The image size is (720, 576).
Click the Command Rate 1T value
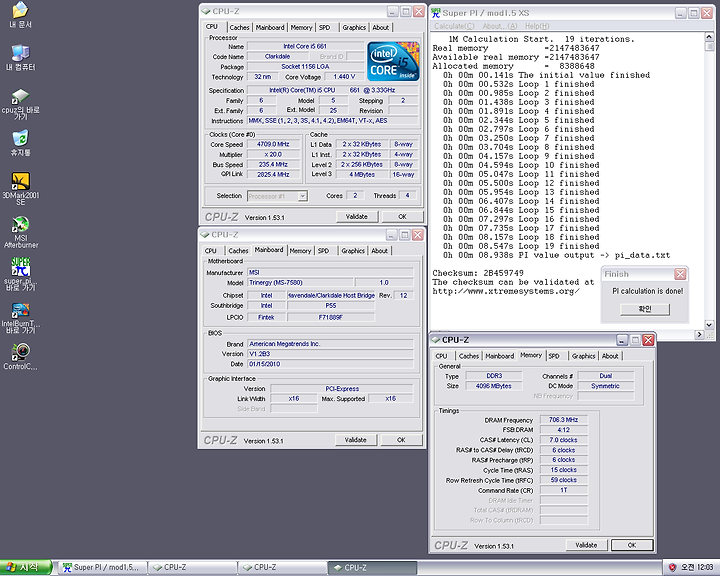pyautogui.click(x=563, y=490)
